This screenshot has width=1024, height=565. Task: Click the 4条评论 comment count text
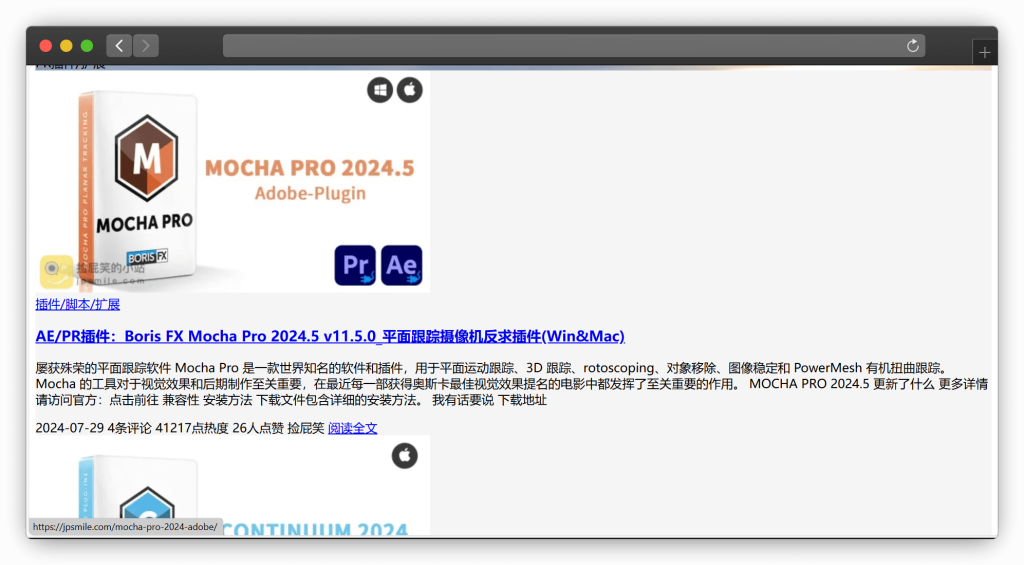pyautogui.click(x=130, y=428)
